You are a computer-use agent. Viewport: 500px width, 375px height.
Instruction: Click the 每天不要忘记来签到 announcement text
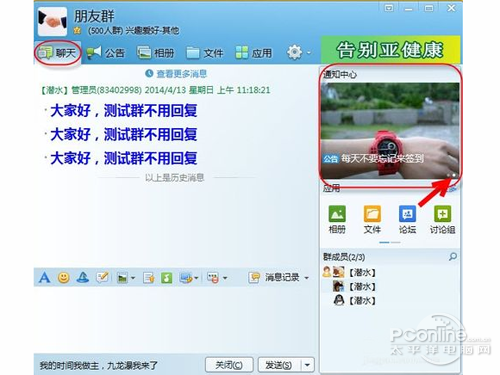382,159
